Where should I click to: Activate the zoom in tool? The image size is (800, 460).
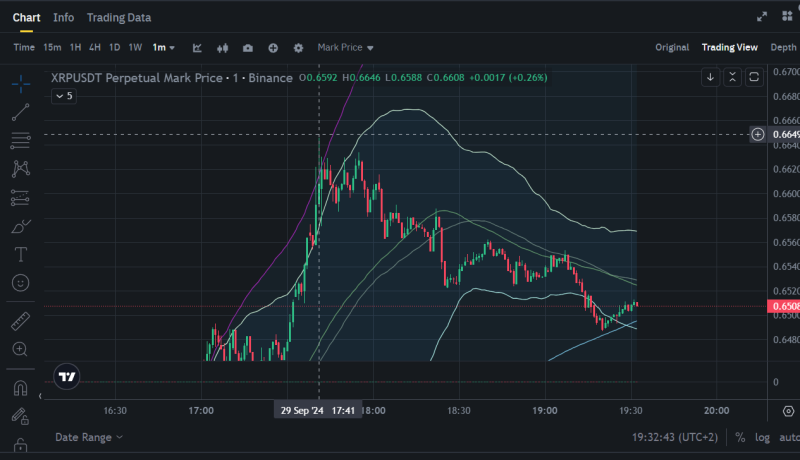click(x=20, y=349)
